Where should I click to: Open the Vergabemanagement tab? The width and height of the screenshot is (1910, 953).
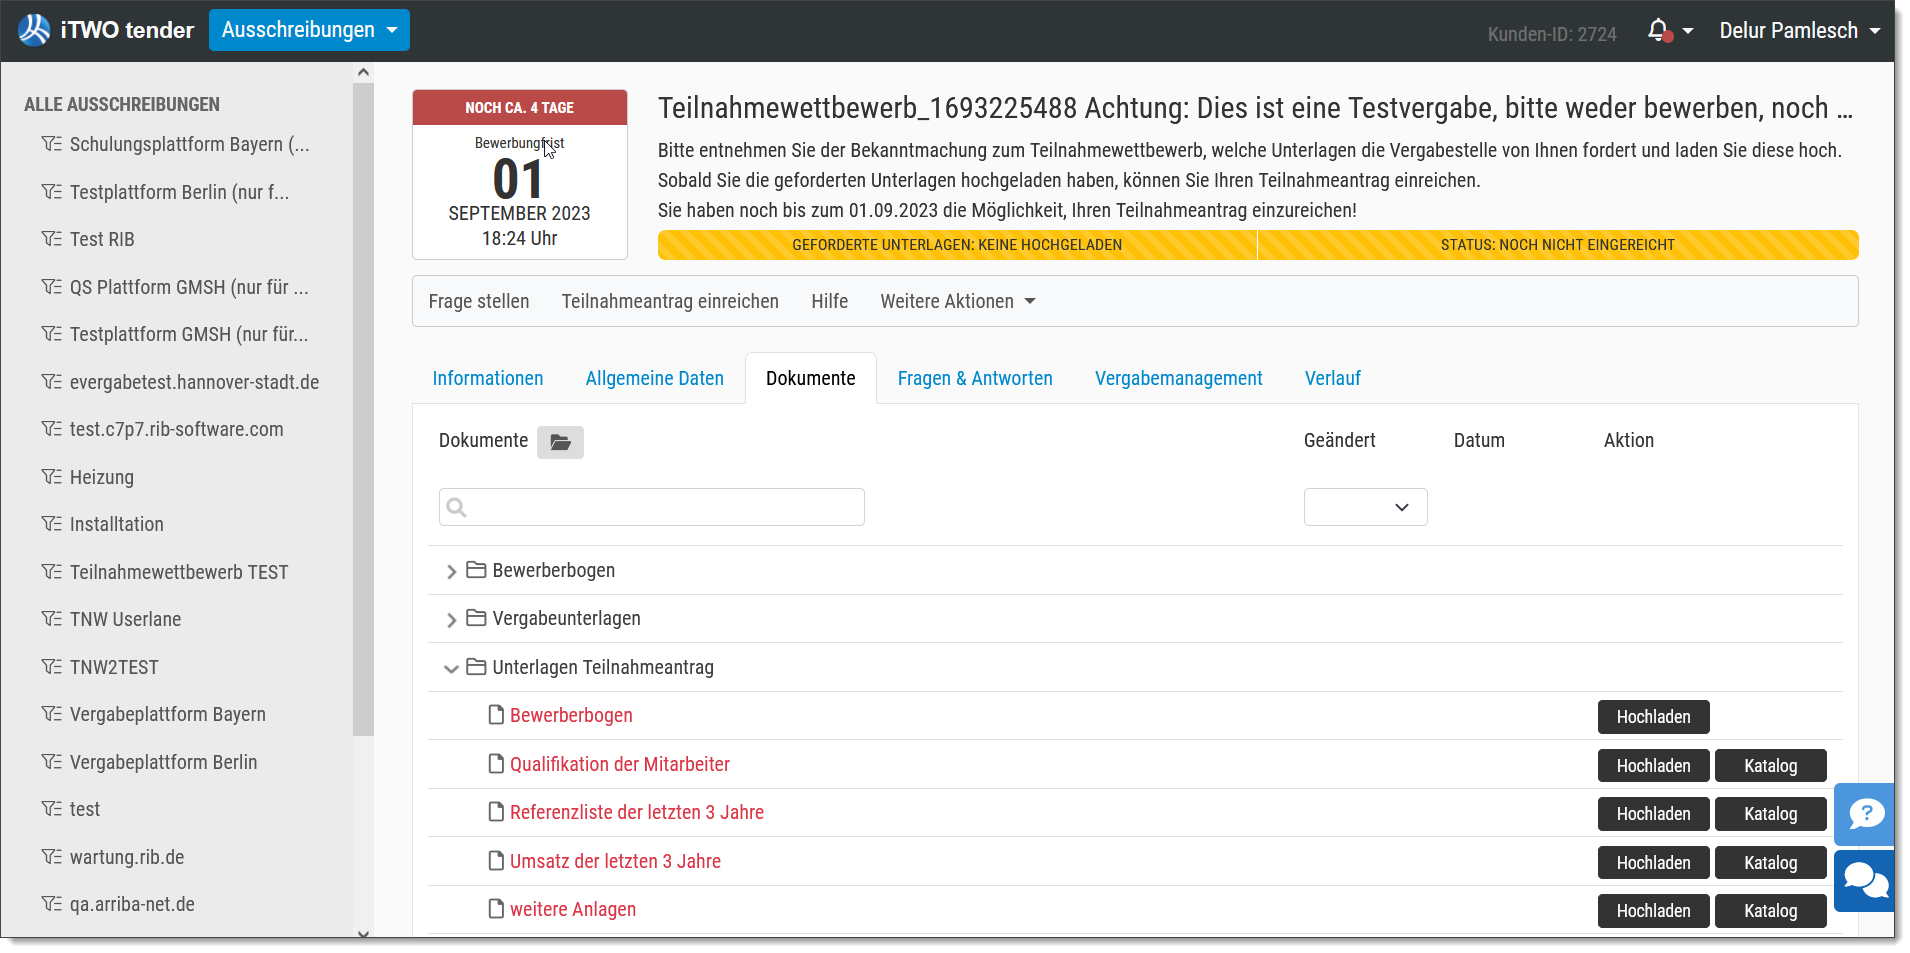click(x=1179, y=378)
